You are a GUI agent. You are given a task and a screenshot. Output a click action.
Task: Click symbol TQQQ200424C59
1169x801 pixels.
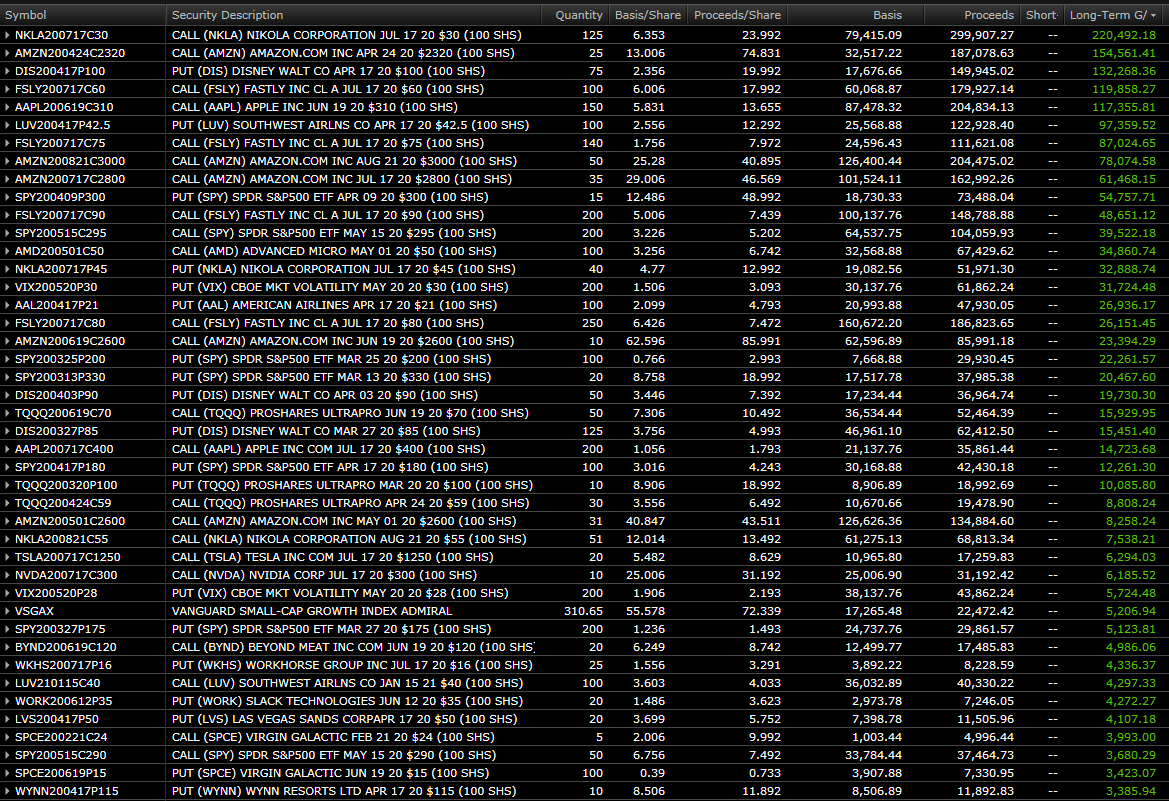pyautogui.click(x=63, y=503)
